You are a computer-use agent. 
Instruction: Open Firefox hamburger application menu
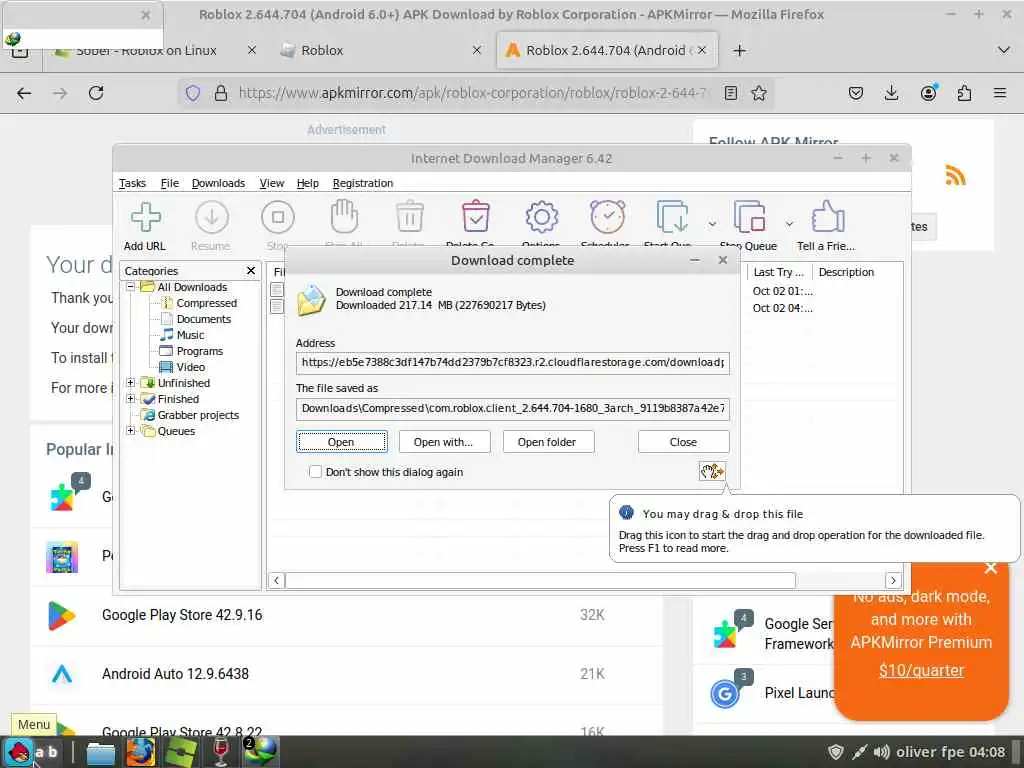(1000, 93)
